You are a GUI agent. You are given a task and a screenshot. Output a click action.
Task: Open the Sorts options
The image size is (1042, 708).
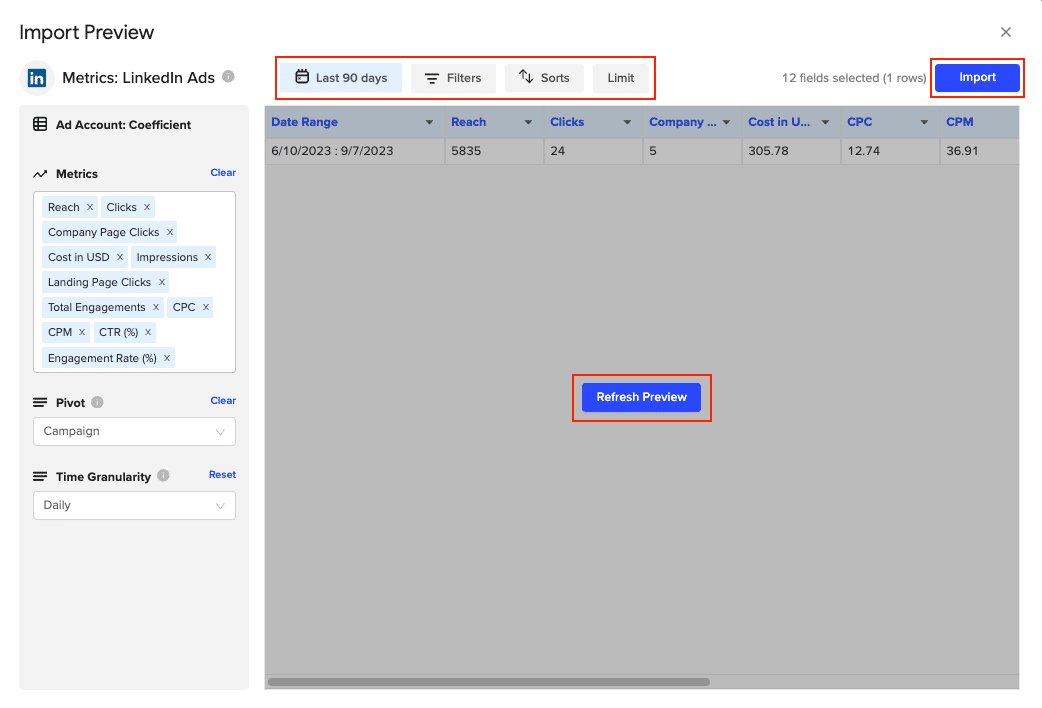[x=544, y=78]
